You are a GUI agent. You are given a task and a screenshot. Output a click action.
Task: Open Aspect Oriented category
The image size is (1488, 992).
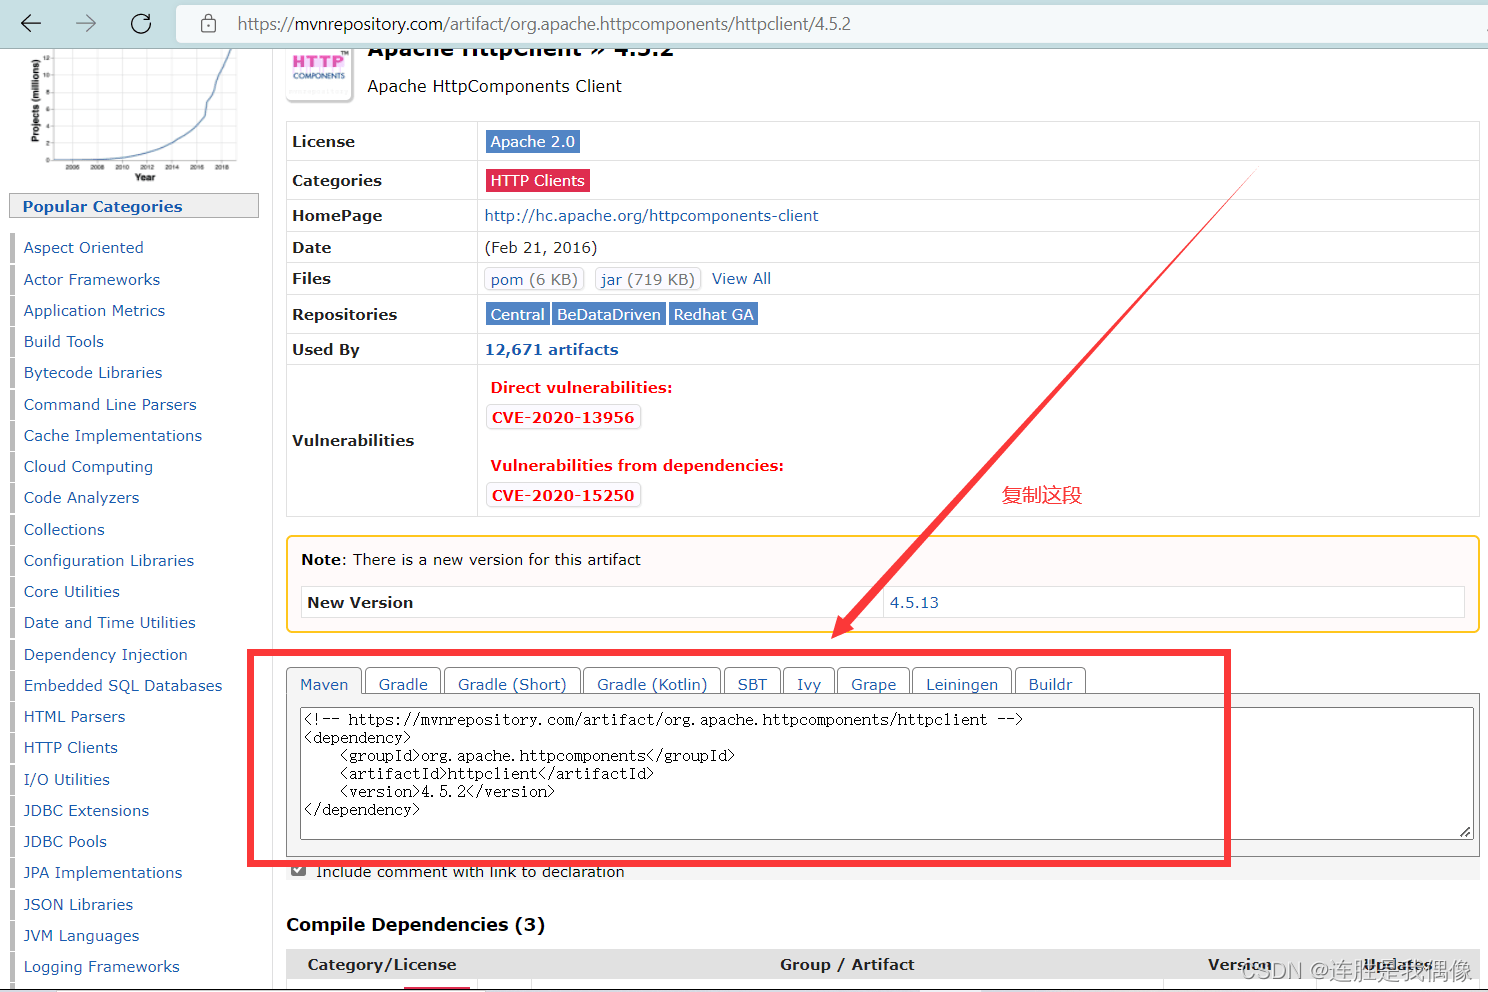pos(83,248)
